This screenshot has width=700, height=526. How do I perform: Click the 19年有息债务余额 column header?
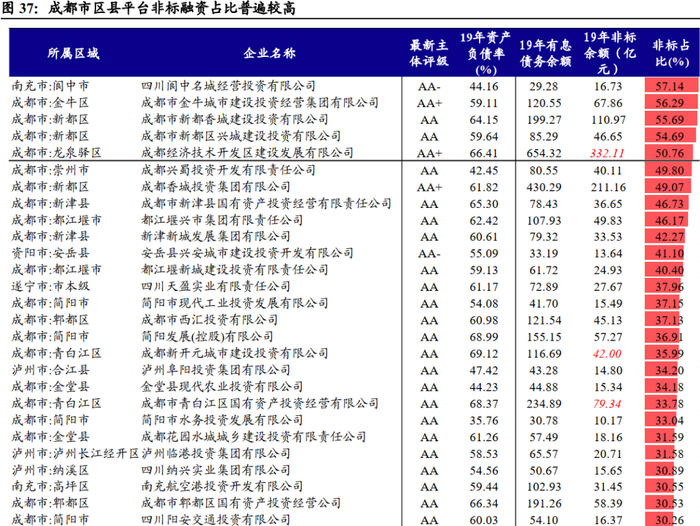click(545, 53)
